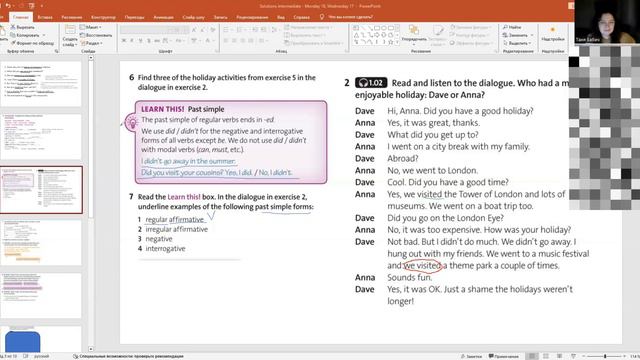
Task: Open the Слайд-шоу ribbon tab
Action: pos(193,17)
